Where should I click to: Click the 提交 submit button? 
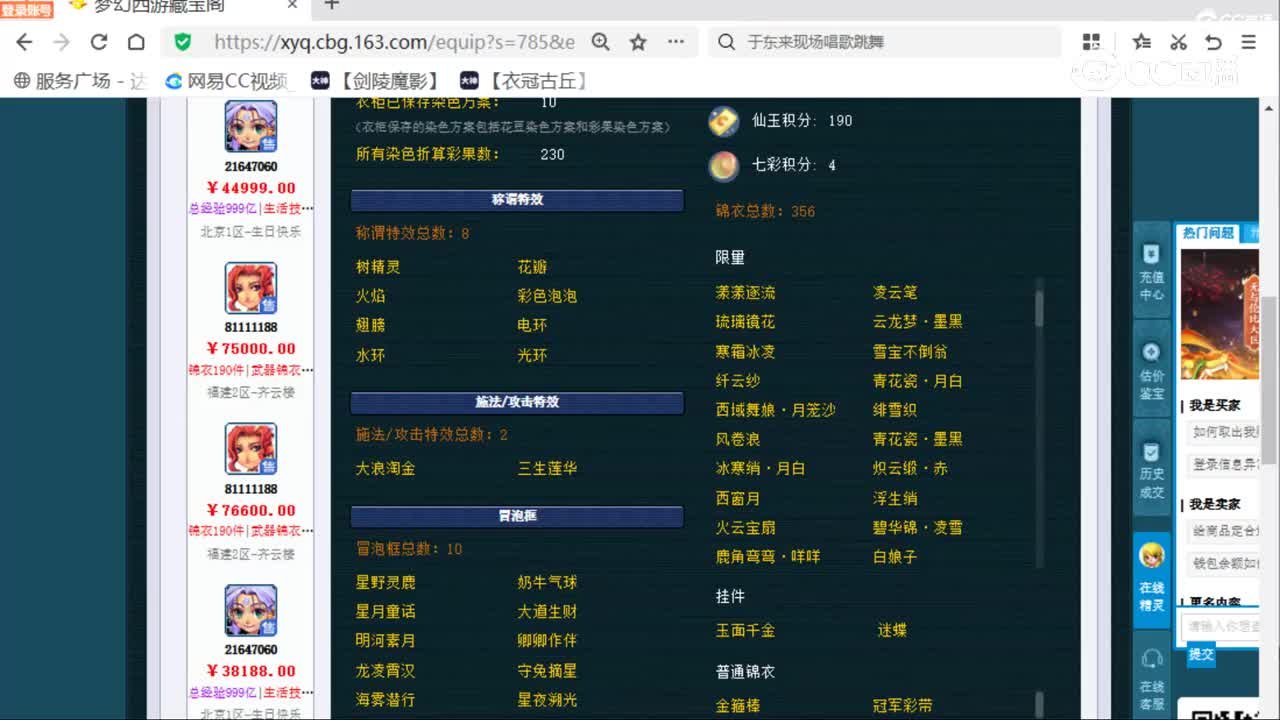click(x=1201, y=655)
